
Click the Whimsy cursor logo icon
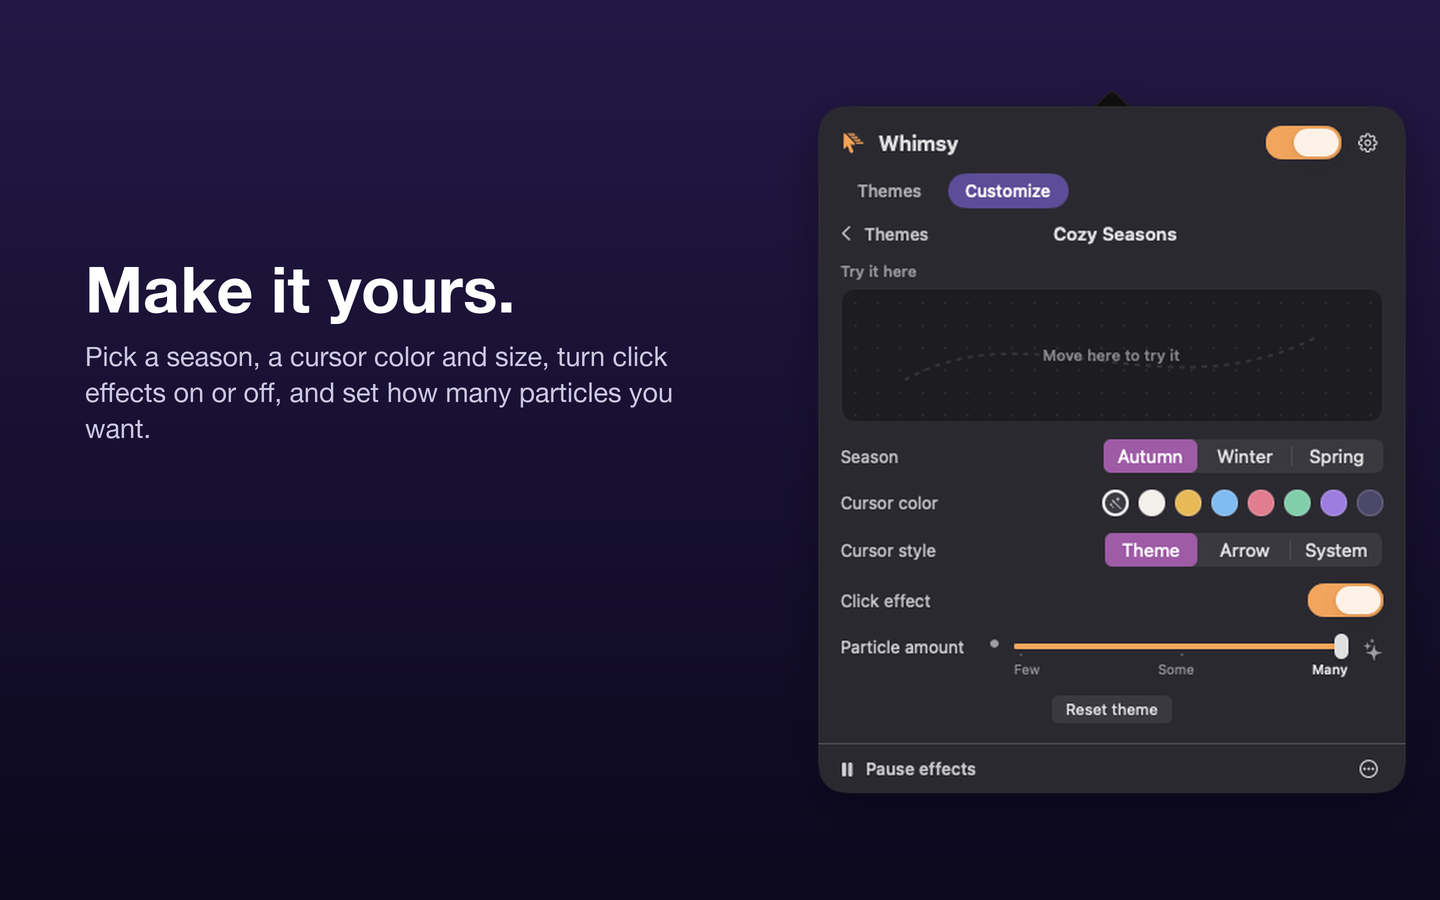tap(852, 143)
